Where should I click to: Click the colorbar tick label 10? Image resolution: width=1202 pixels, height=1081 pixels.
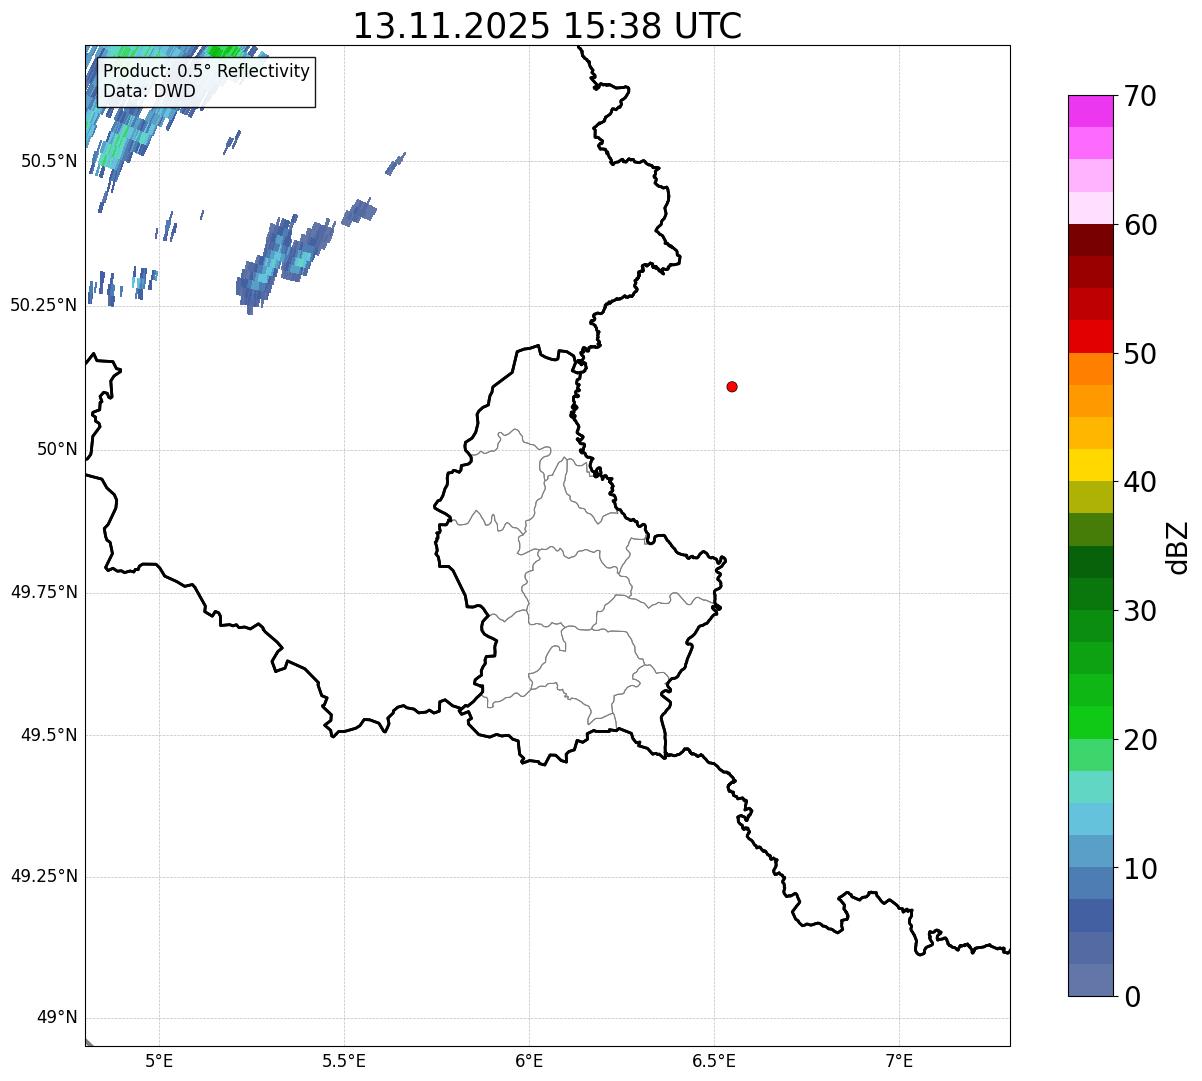tap(1140, 868)
